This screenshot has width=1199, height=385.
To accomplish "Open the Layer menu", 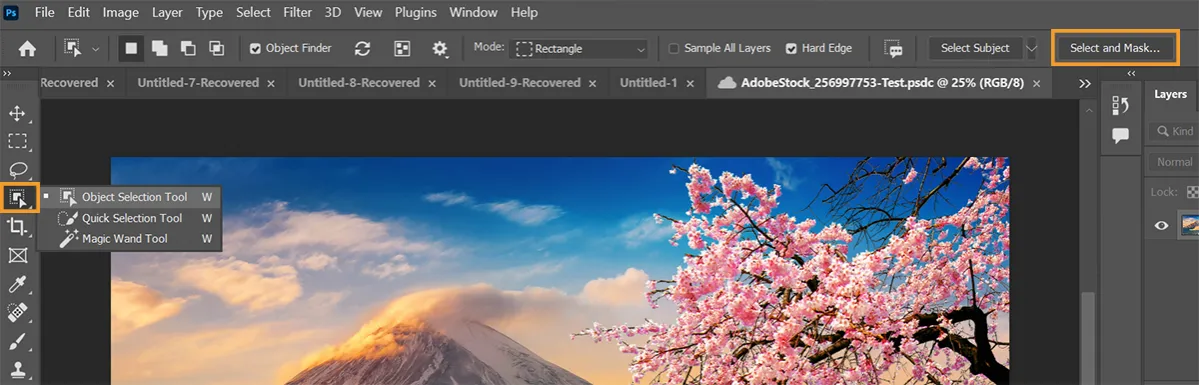I will click(x=167, y=12).
